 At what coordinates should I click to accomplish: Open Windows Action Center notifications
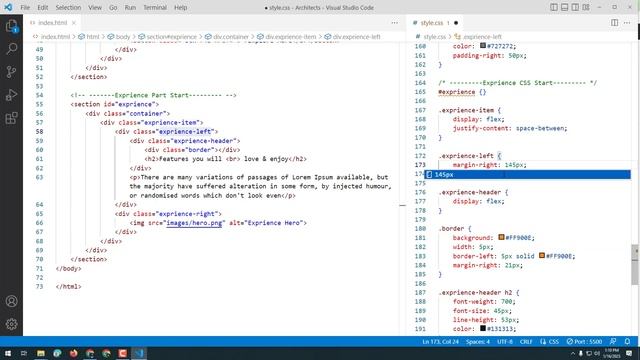pyautogui.click(x=629, y=353)
